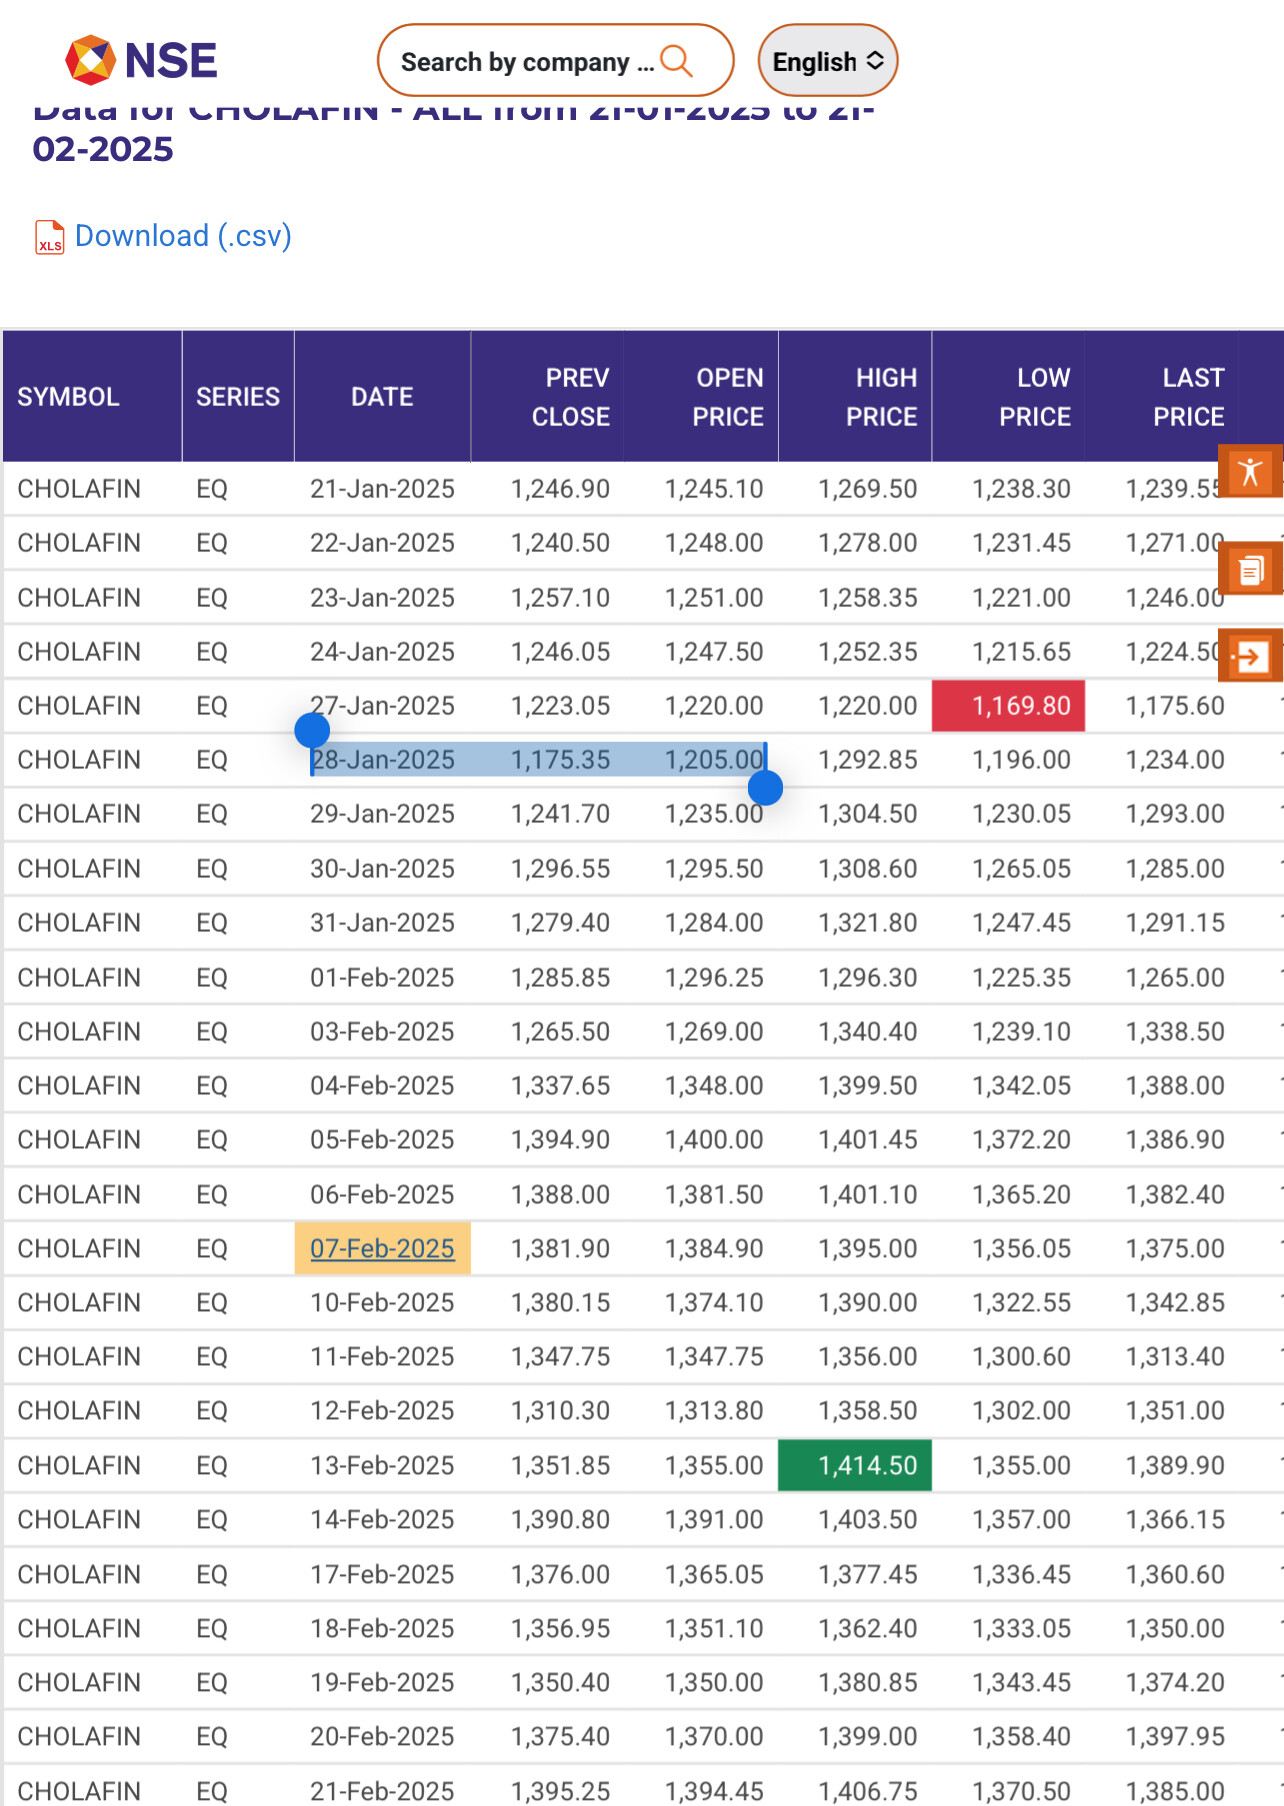Click high price 1,340.40
The image size is (1284, 1806).
click(x=868, y=1032)
